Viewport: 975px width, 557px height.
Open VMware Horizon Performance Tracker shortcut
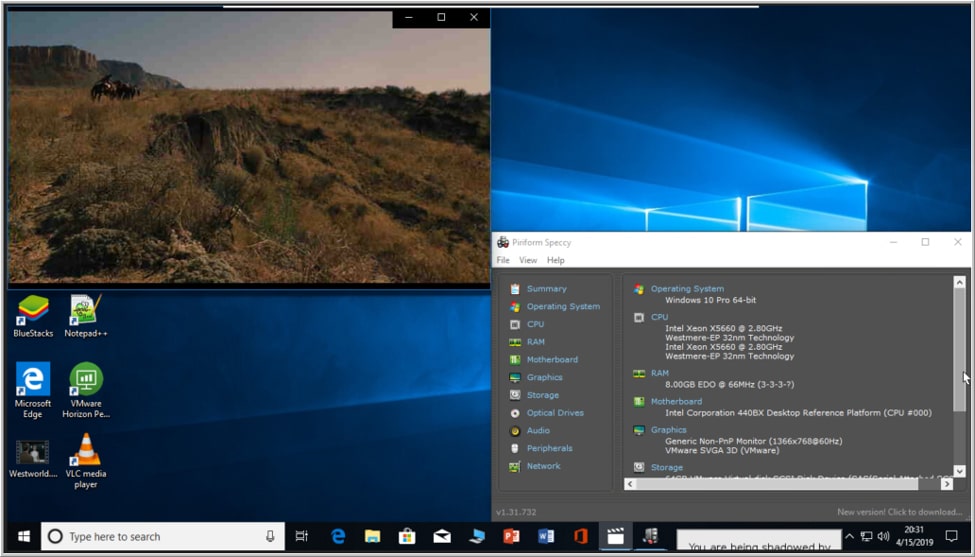tap(86, 390)
